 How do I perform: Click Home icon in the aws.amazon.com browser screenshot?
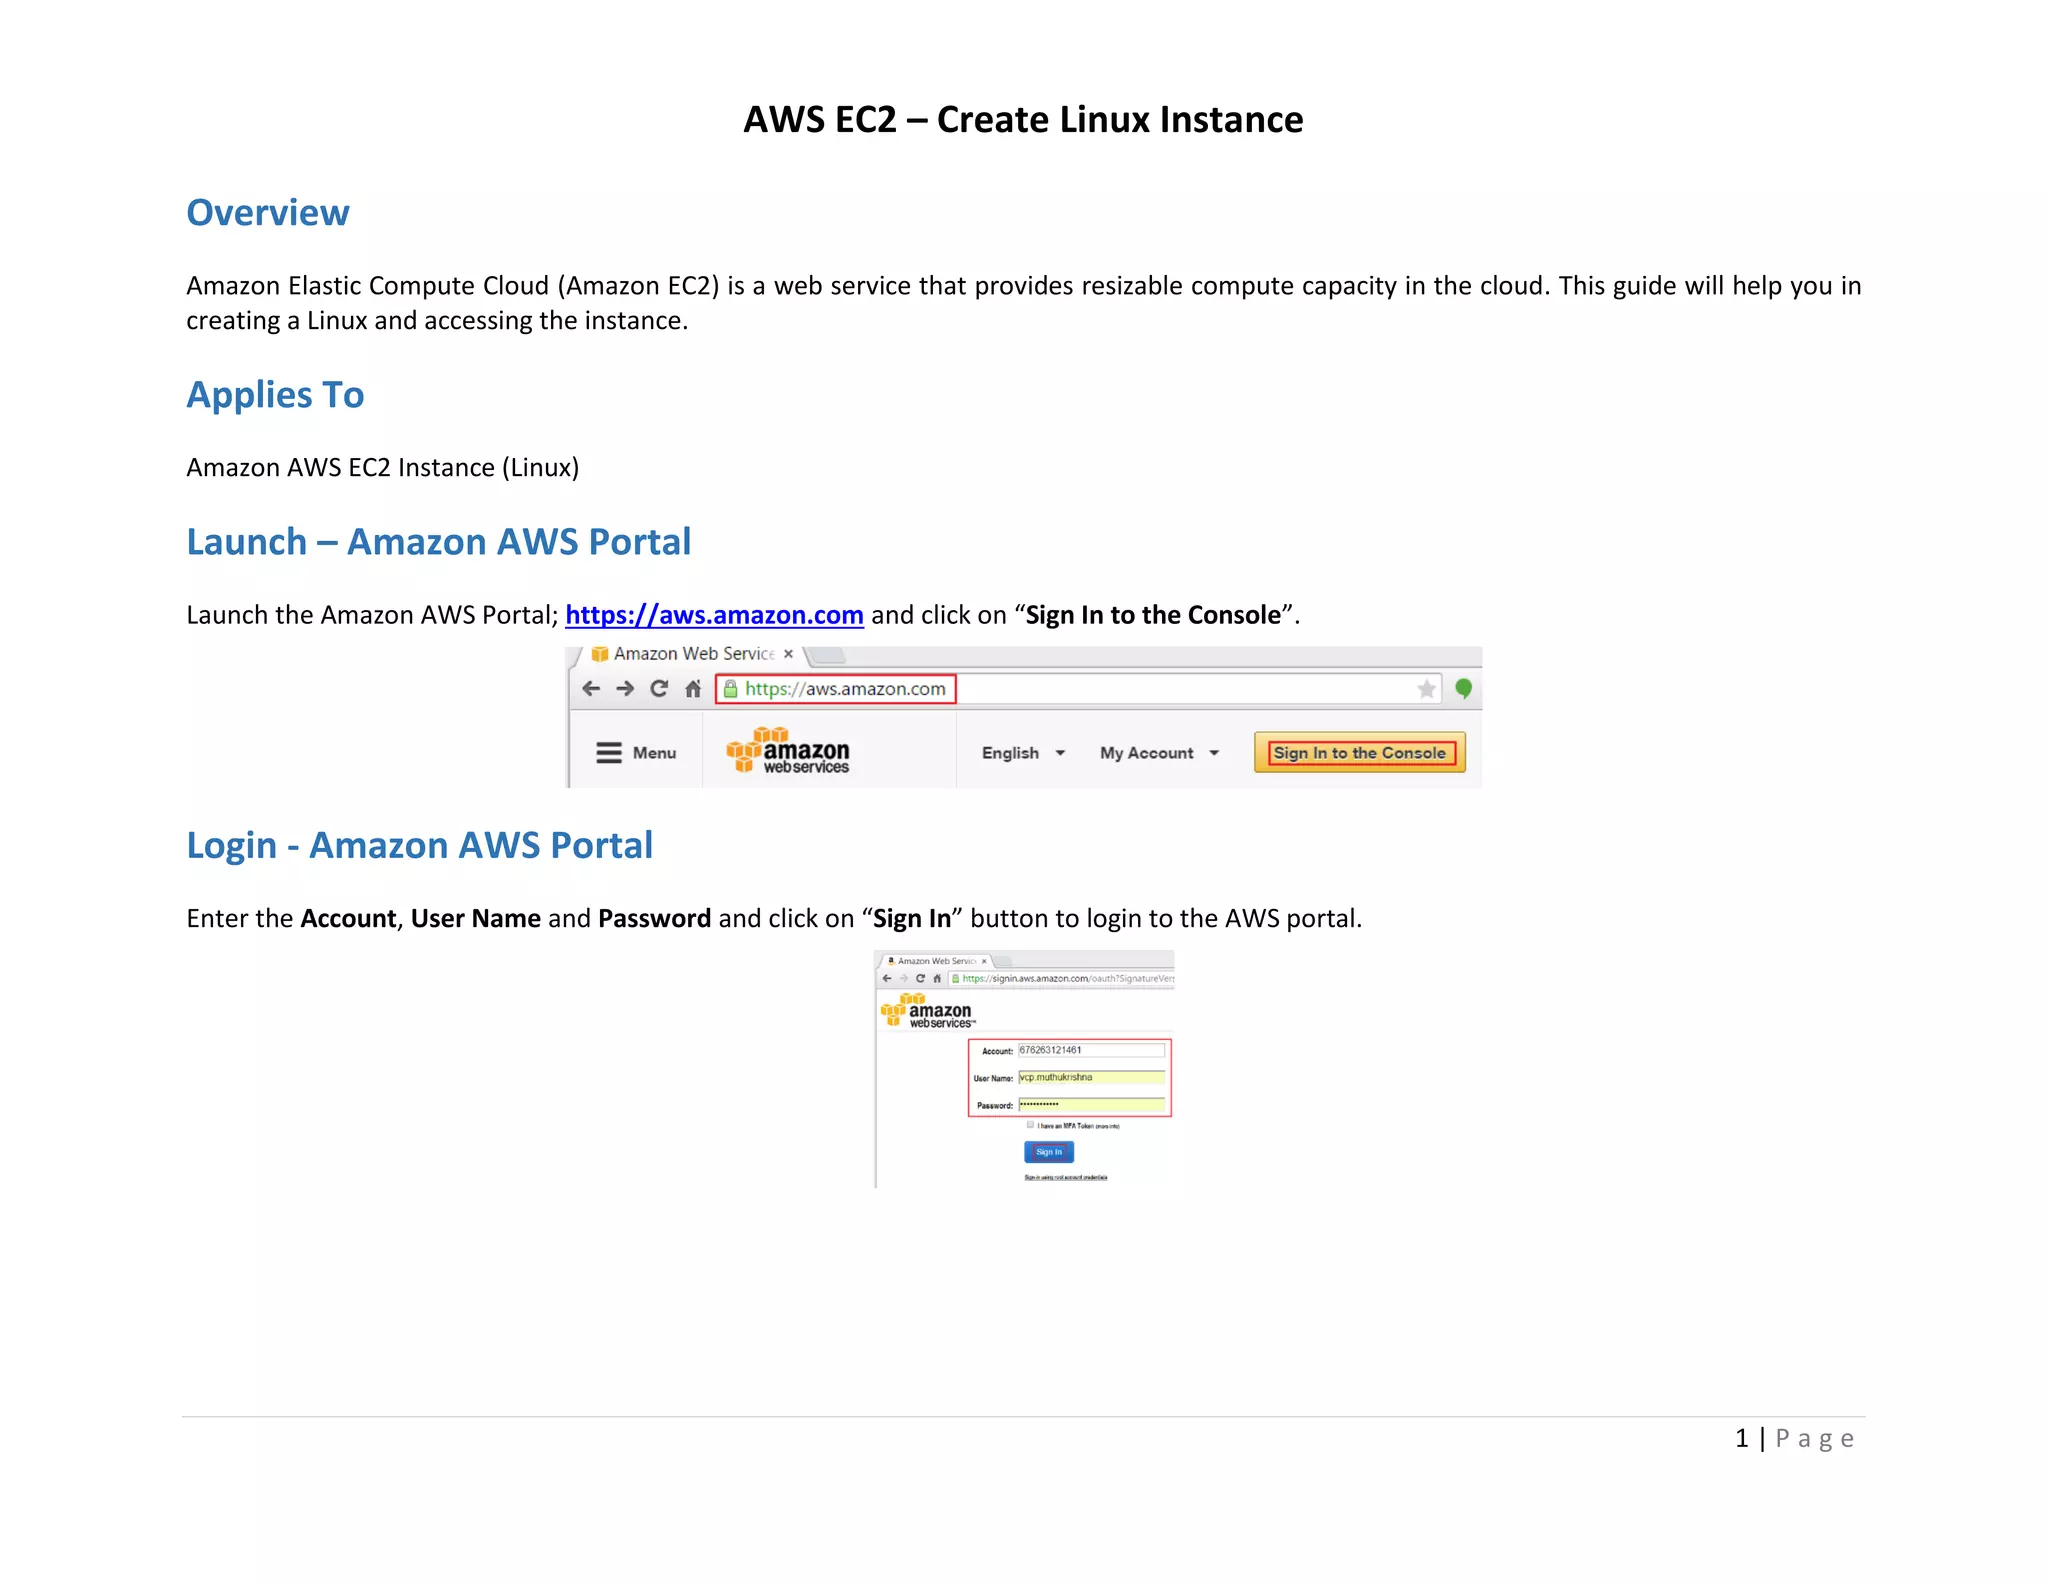pyautogui.click(x=693, y=689)
